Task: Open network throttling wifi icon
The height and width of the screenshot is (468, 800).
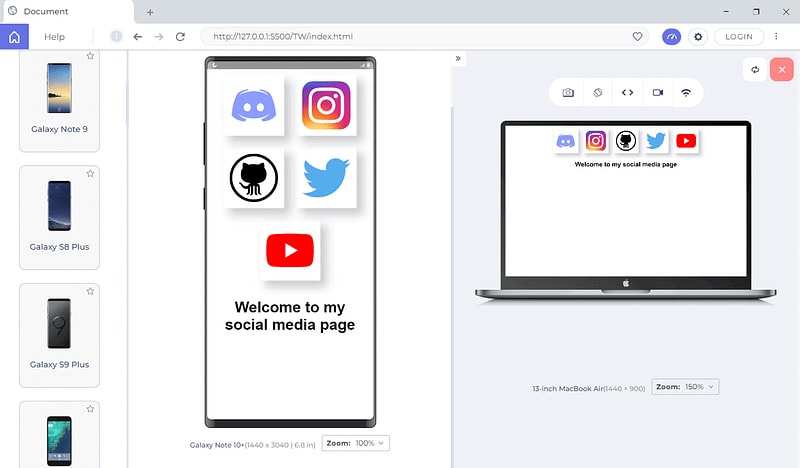Action: pos(686,92)
